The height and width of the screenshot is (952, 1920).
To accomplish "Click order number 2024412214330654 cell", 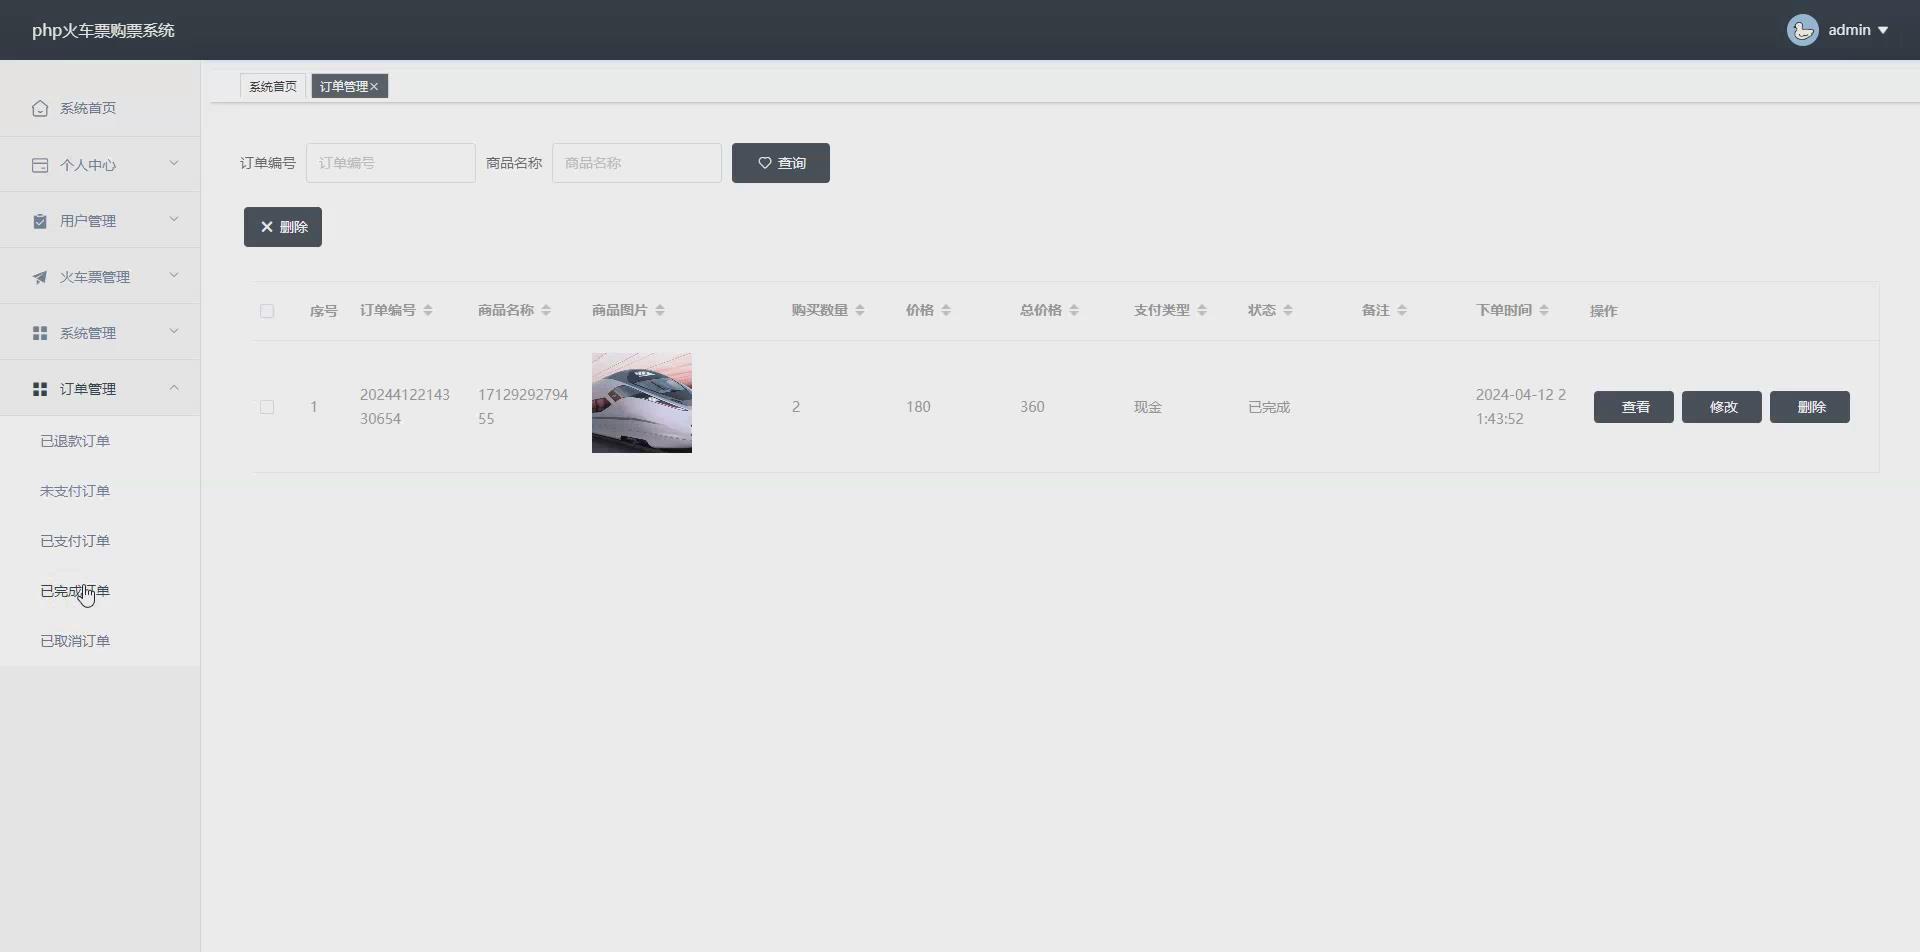I will [x=405, y=407].
